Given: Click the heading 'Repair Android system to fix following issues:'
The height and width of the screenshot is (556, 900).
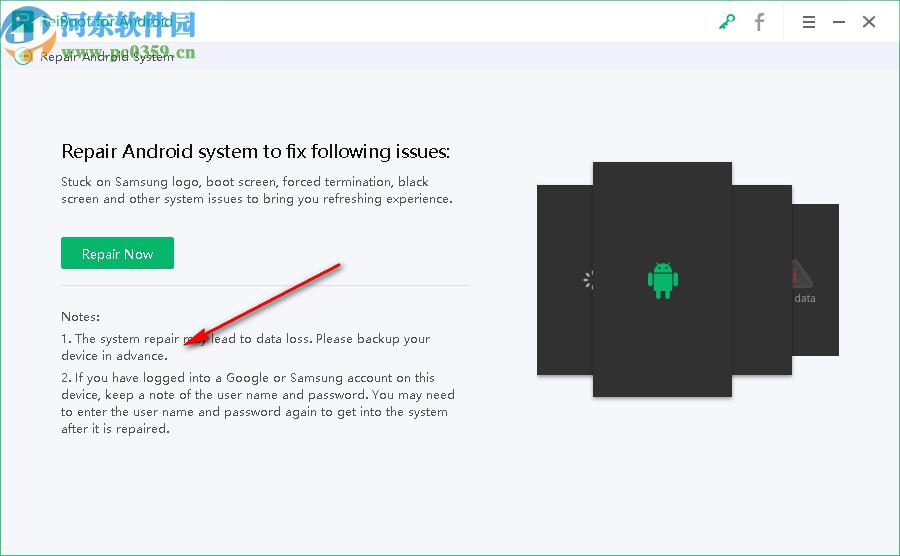Looking at the screenshot, I should point(255,151).
